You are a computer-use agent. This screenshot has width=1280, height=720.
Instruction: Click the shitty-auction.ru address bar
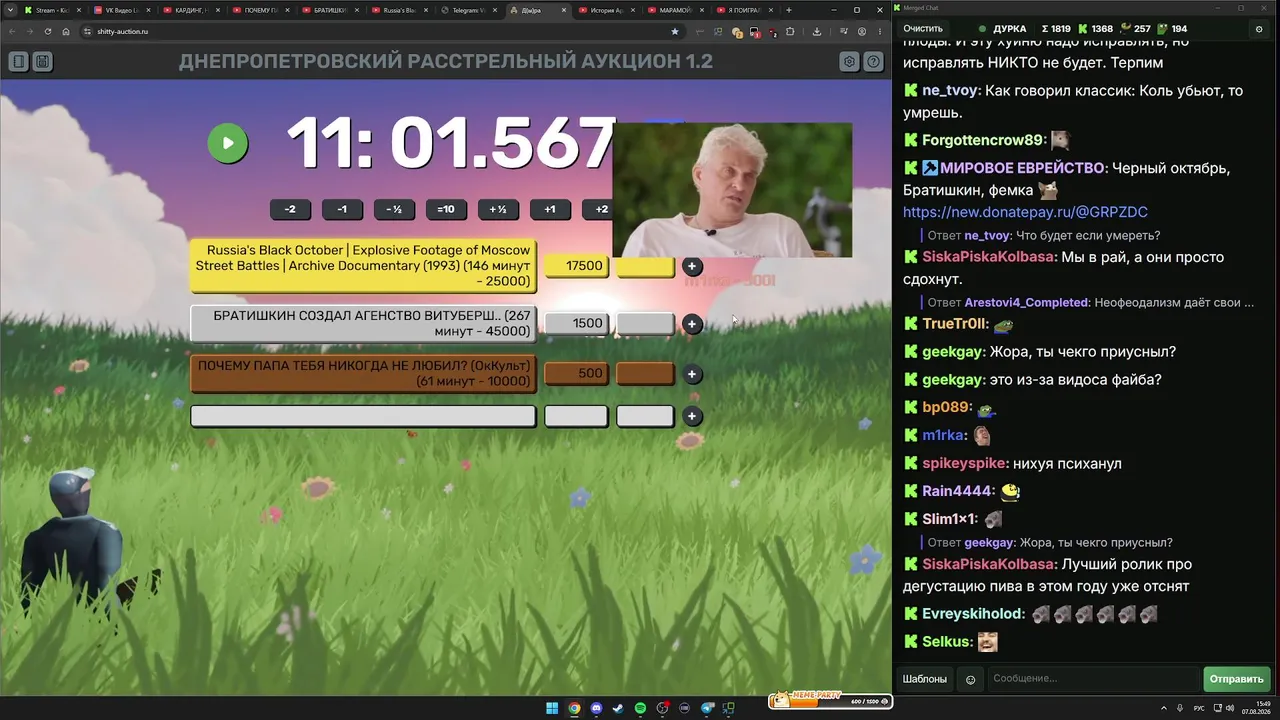[380, 31]
